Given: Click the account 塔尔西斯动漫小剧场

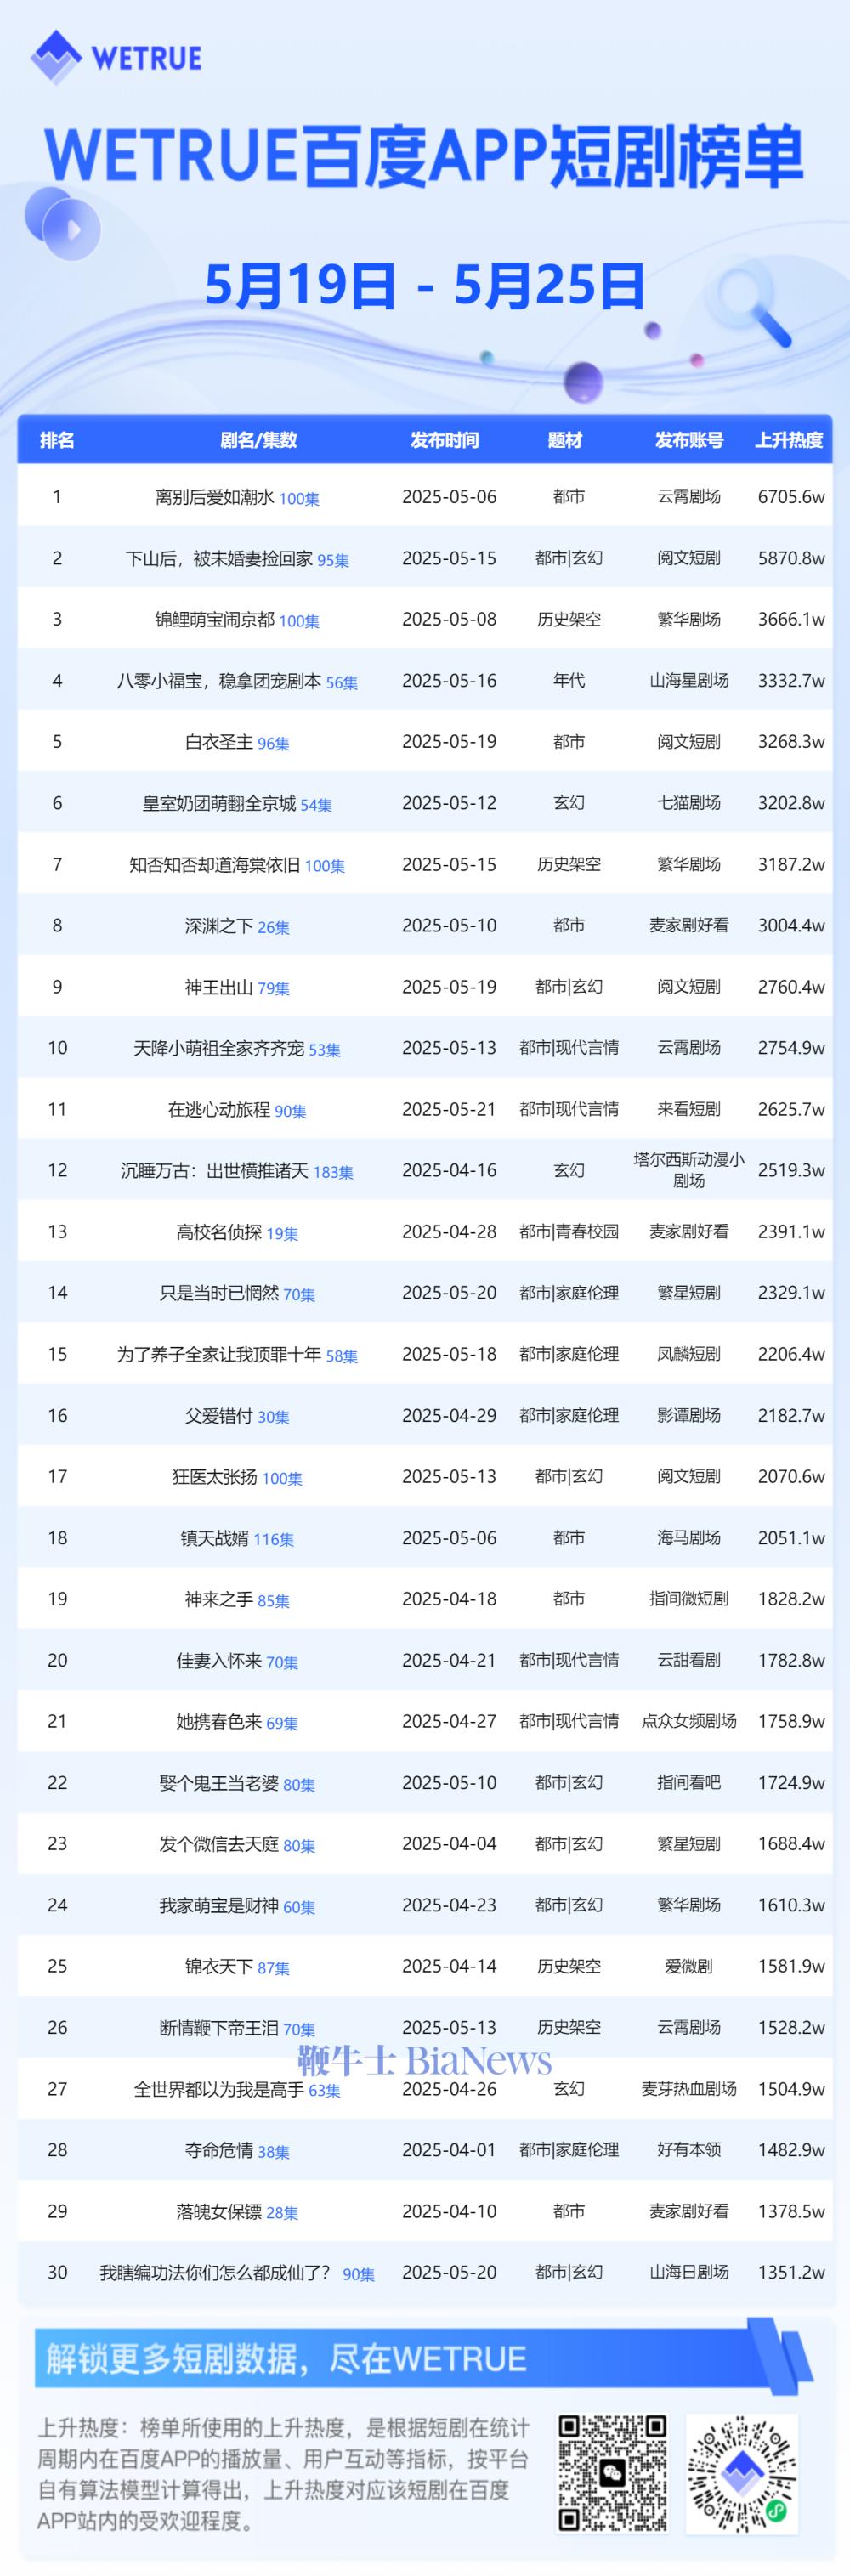Looking at the screenshot, I should [x=689, y=1170].
